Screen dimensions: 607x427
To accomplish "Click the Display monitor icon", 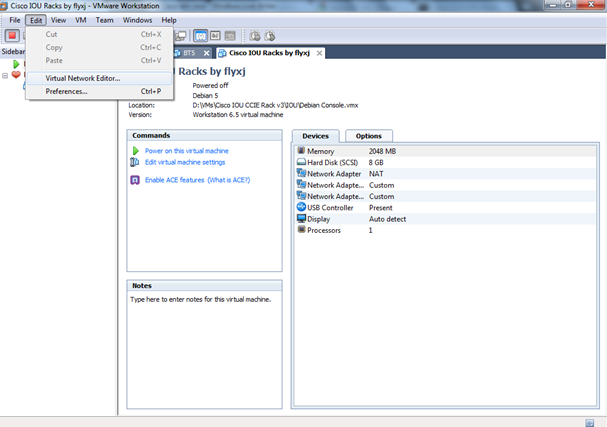I will point(301,218).
